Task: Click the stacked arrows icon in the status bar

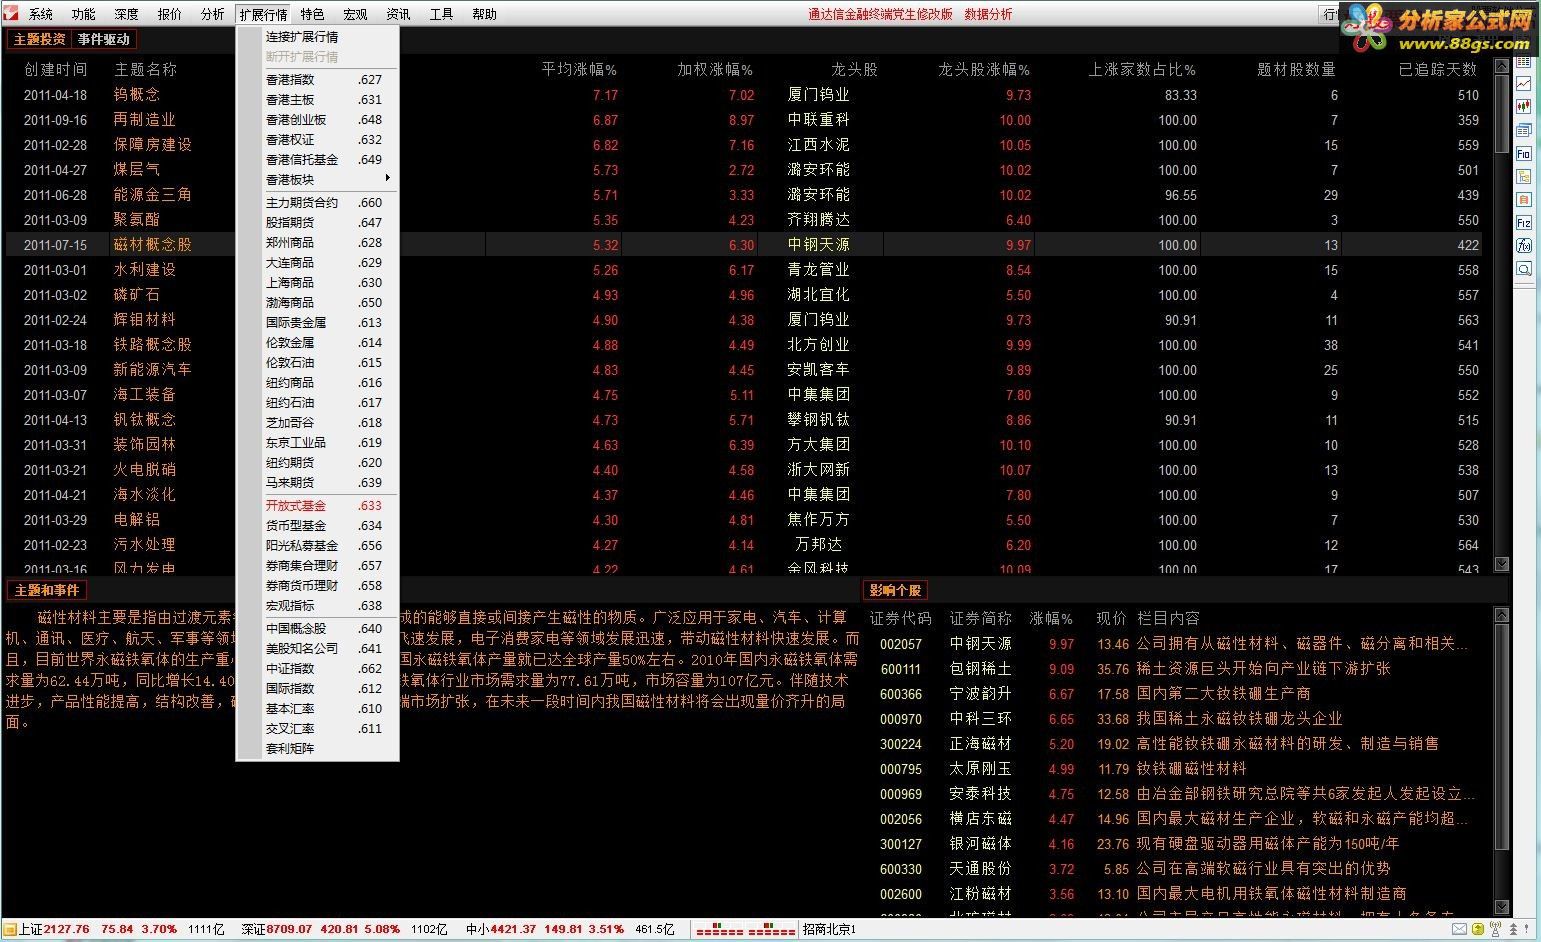Action: pyautogui.click(x=1513, y=929)
